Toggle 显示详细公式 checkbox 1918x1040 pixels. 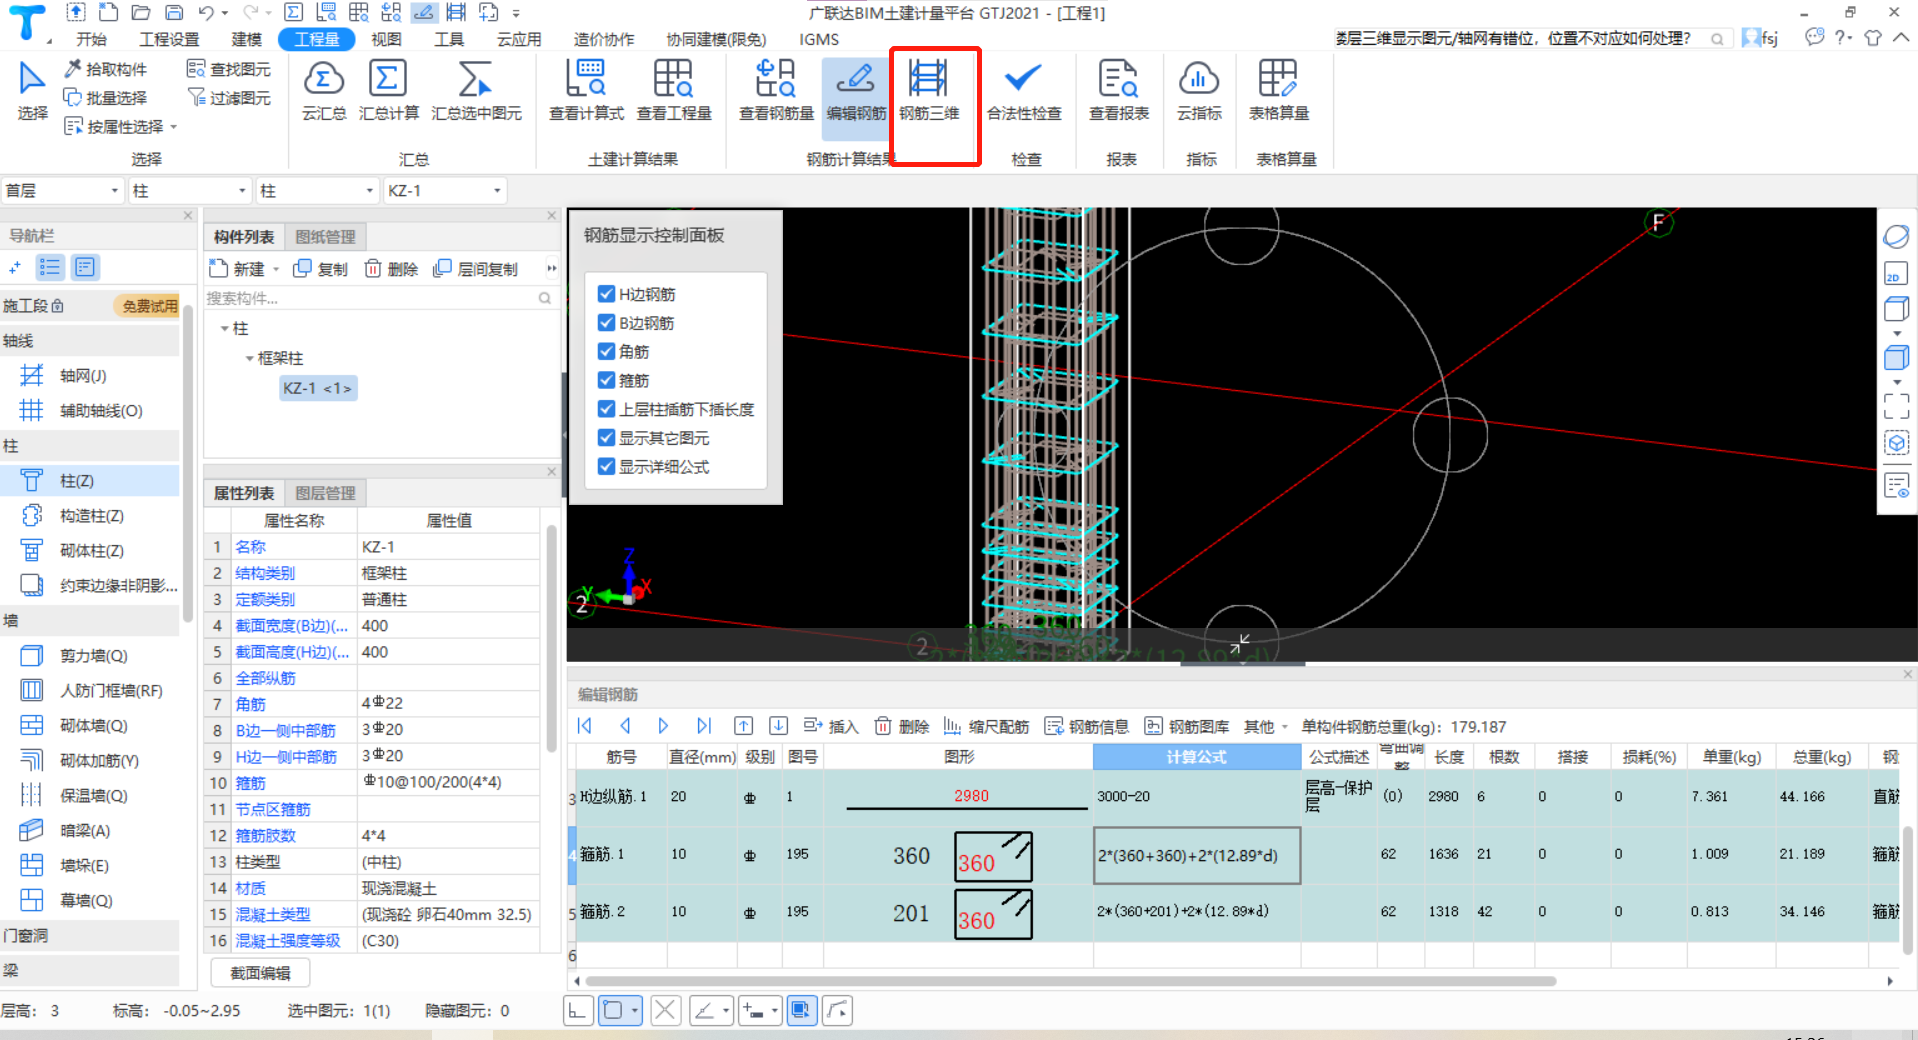[x=606, y=466]
